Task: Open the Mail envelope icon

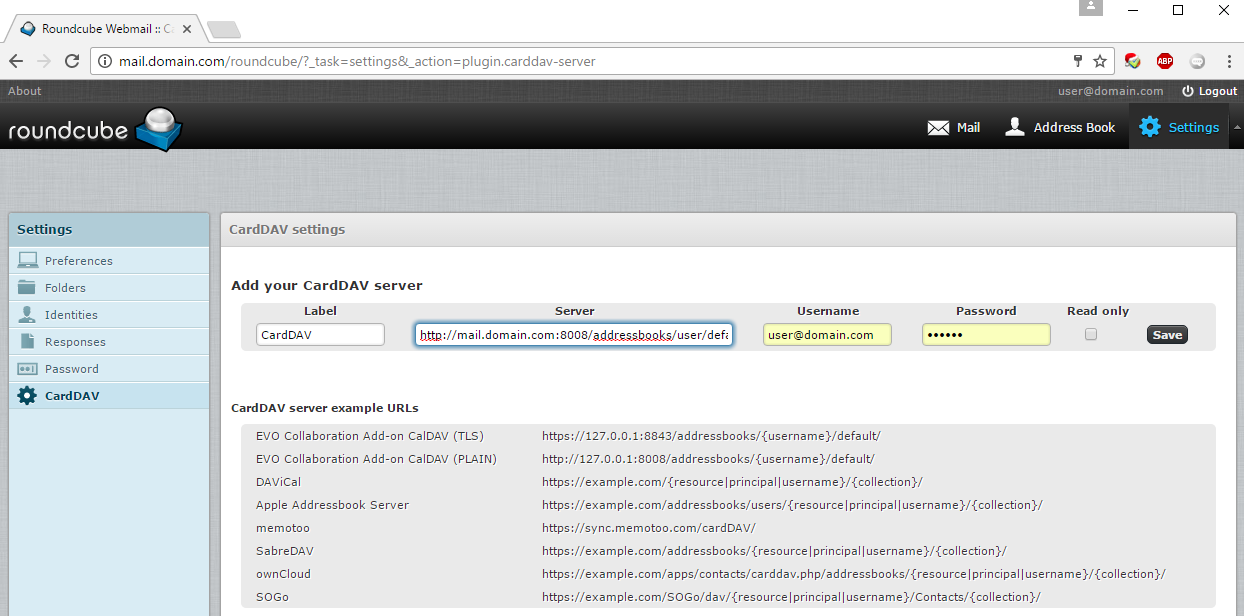Action: 938,128
